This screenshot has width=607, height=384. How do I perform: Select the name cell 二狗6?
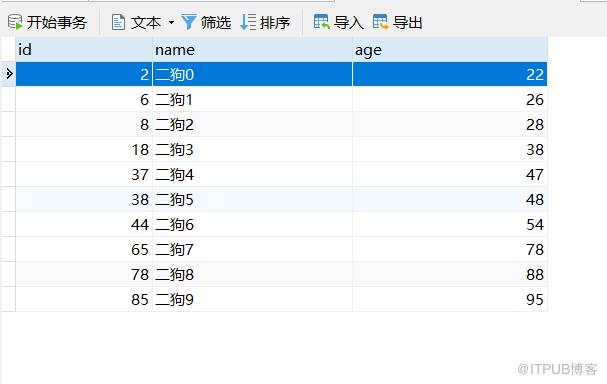click(x=253, y=224)
